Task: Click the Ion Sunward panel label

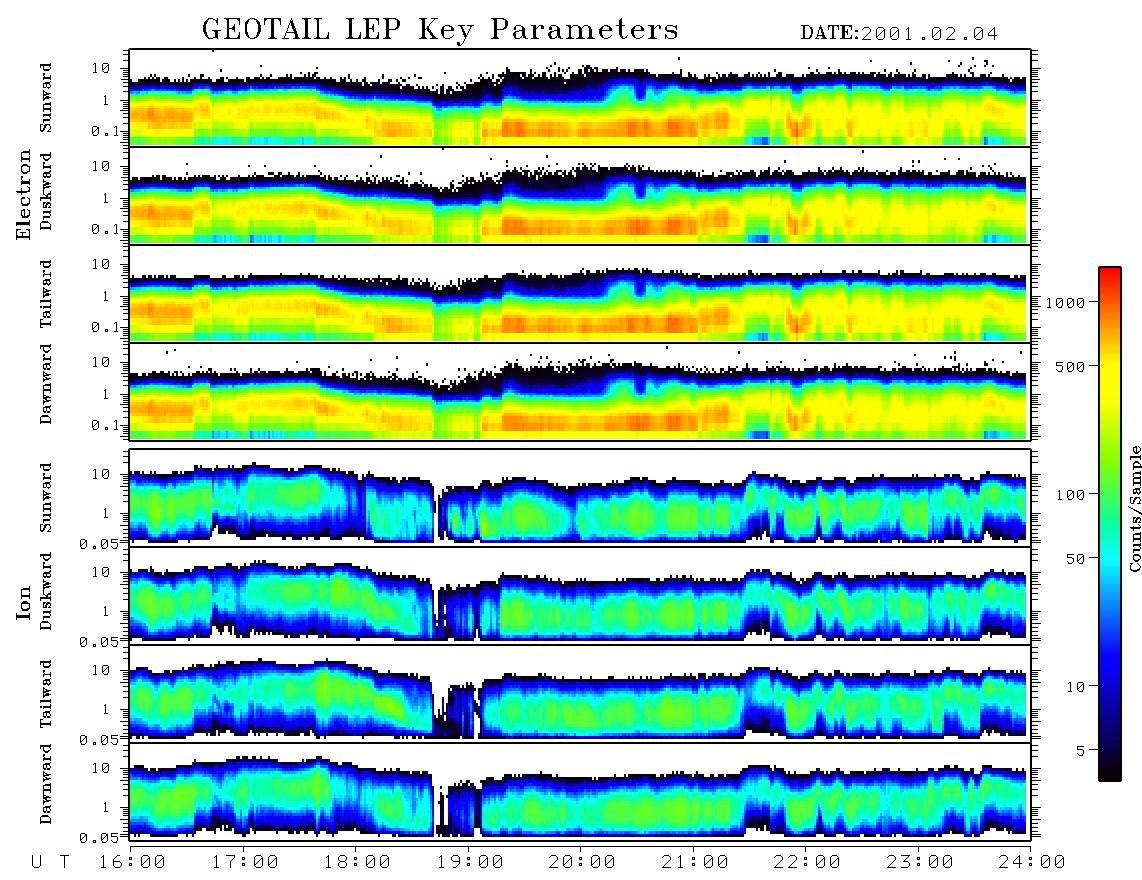Action: tap(46, 497)
